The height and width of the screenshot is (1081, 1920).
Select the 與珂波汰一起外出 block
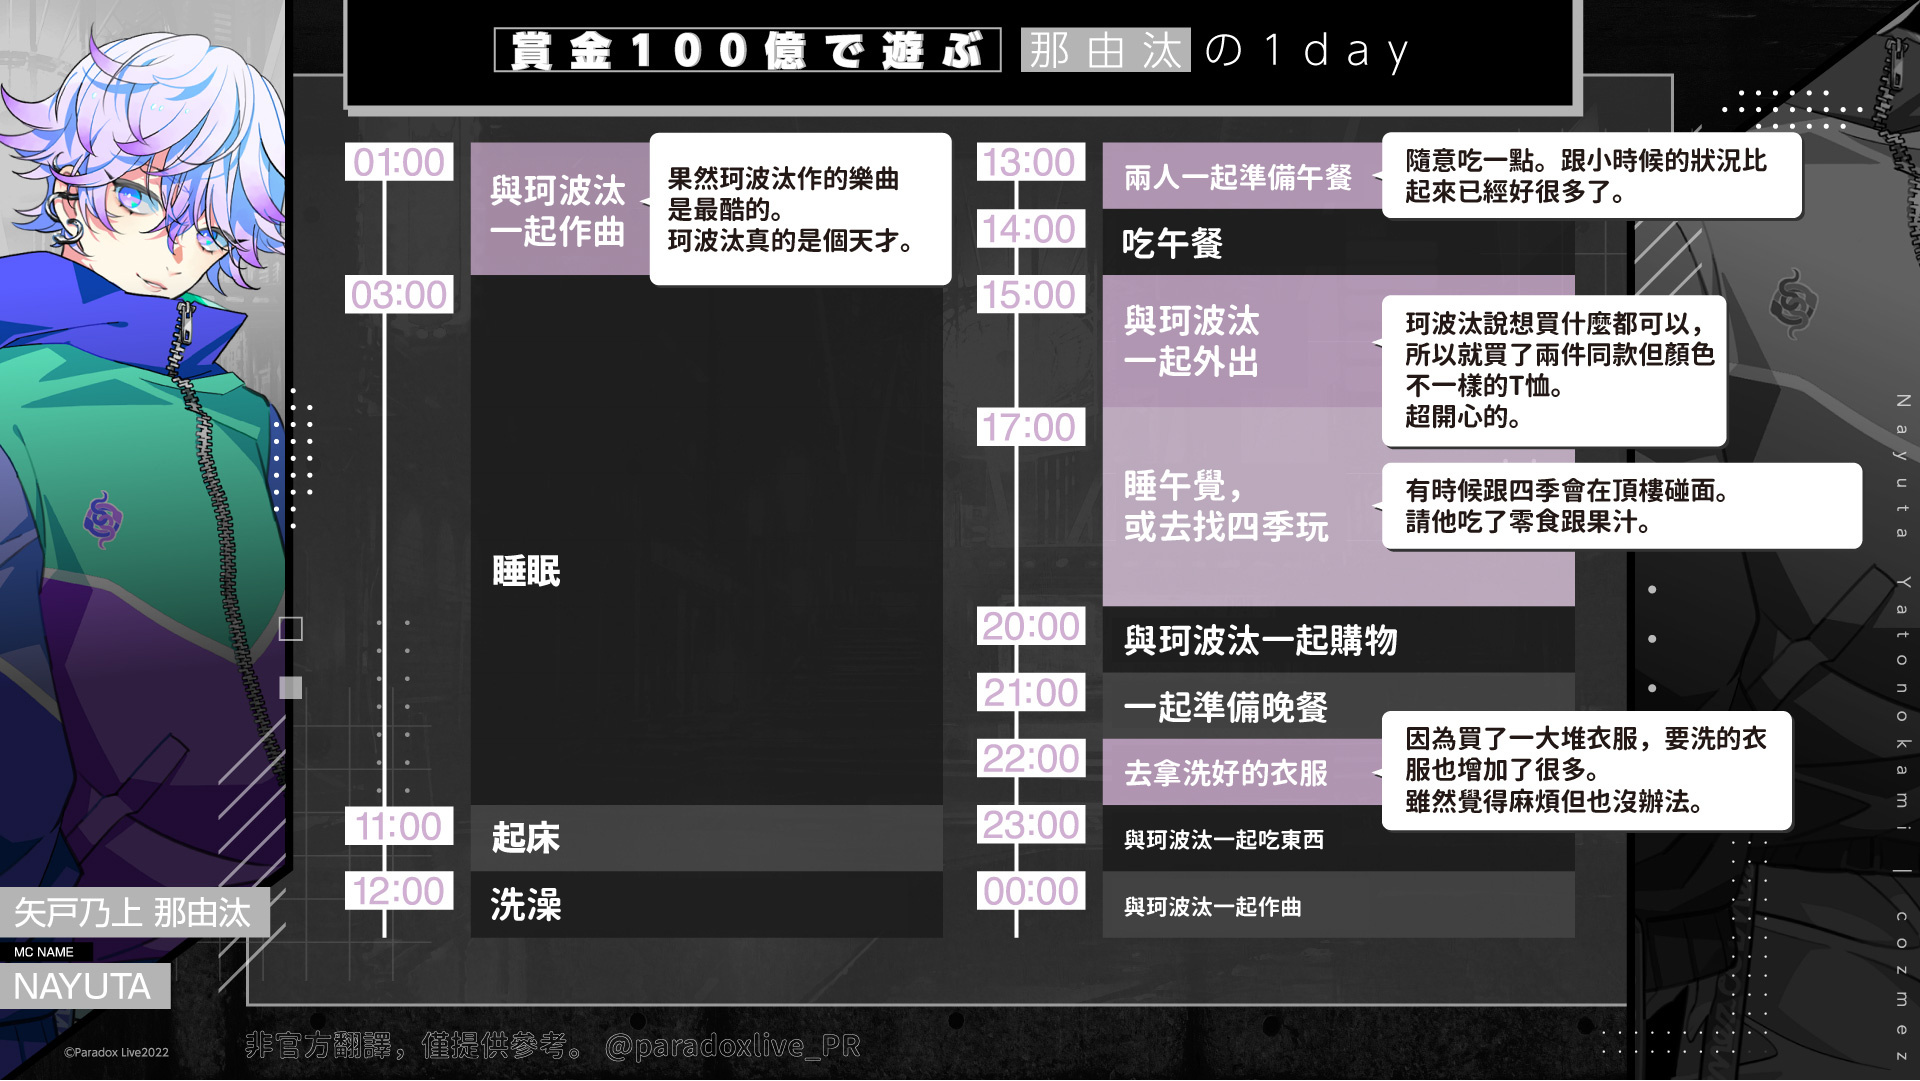[1241, 341]
